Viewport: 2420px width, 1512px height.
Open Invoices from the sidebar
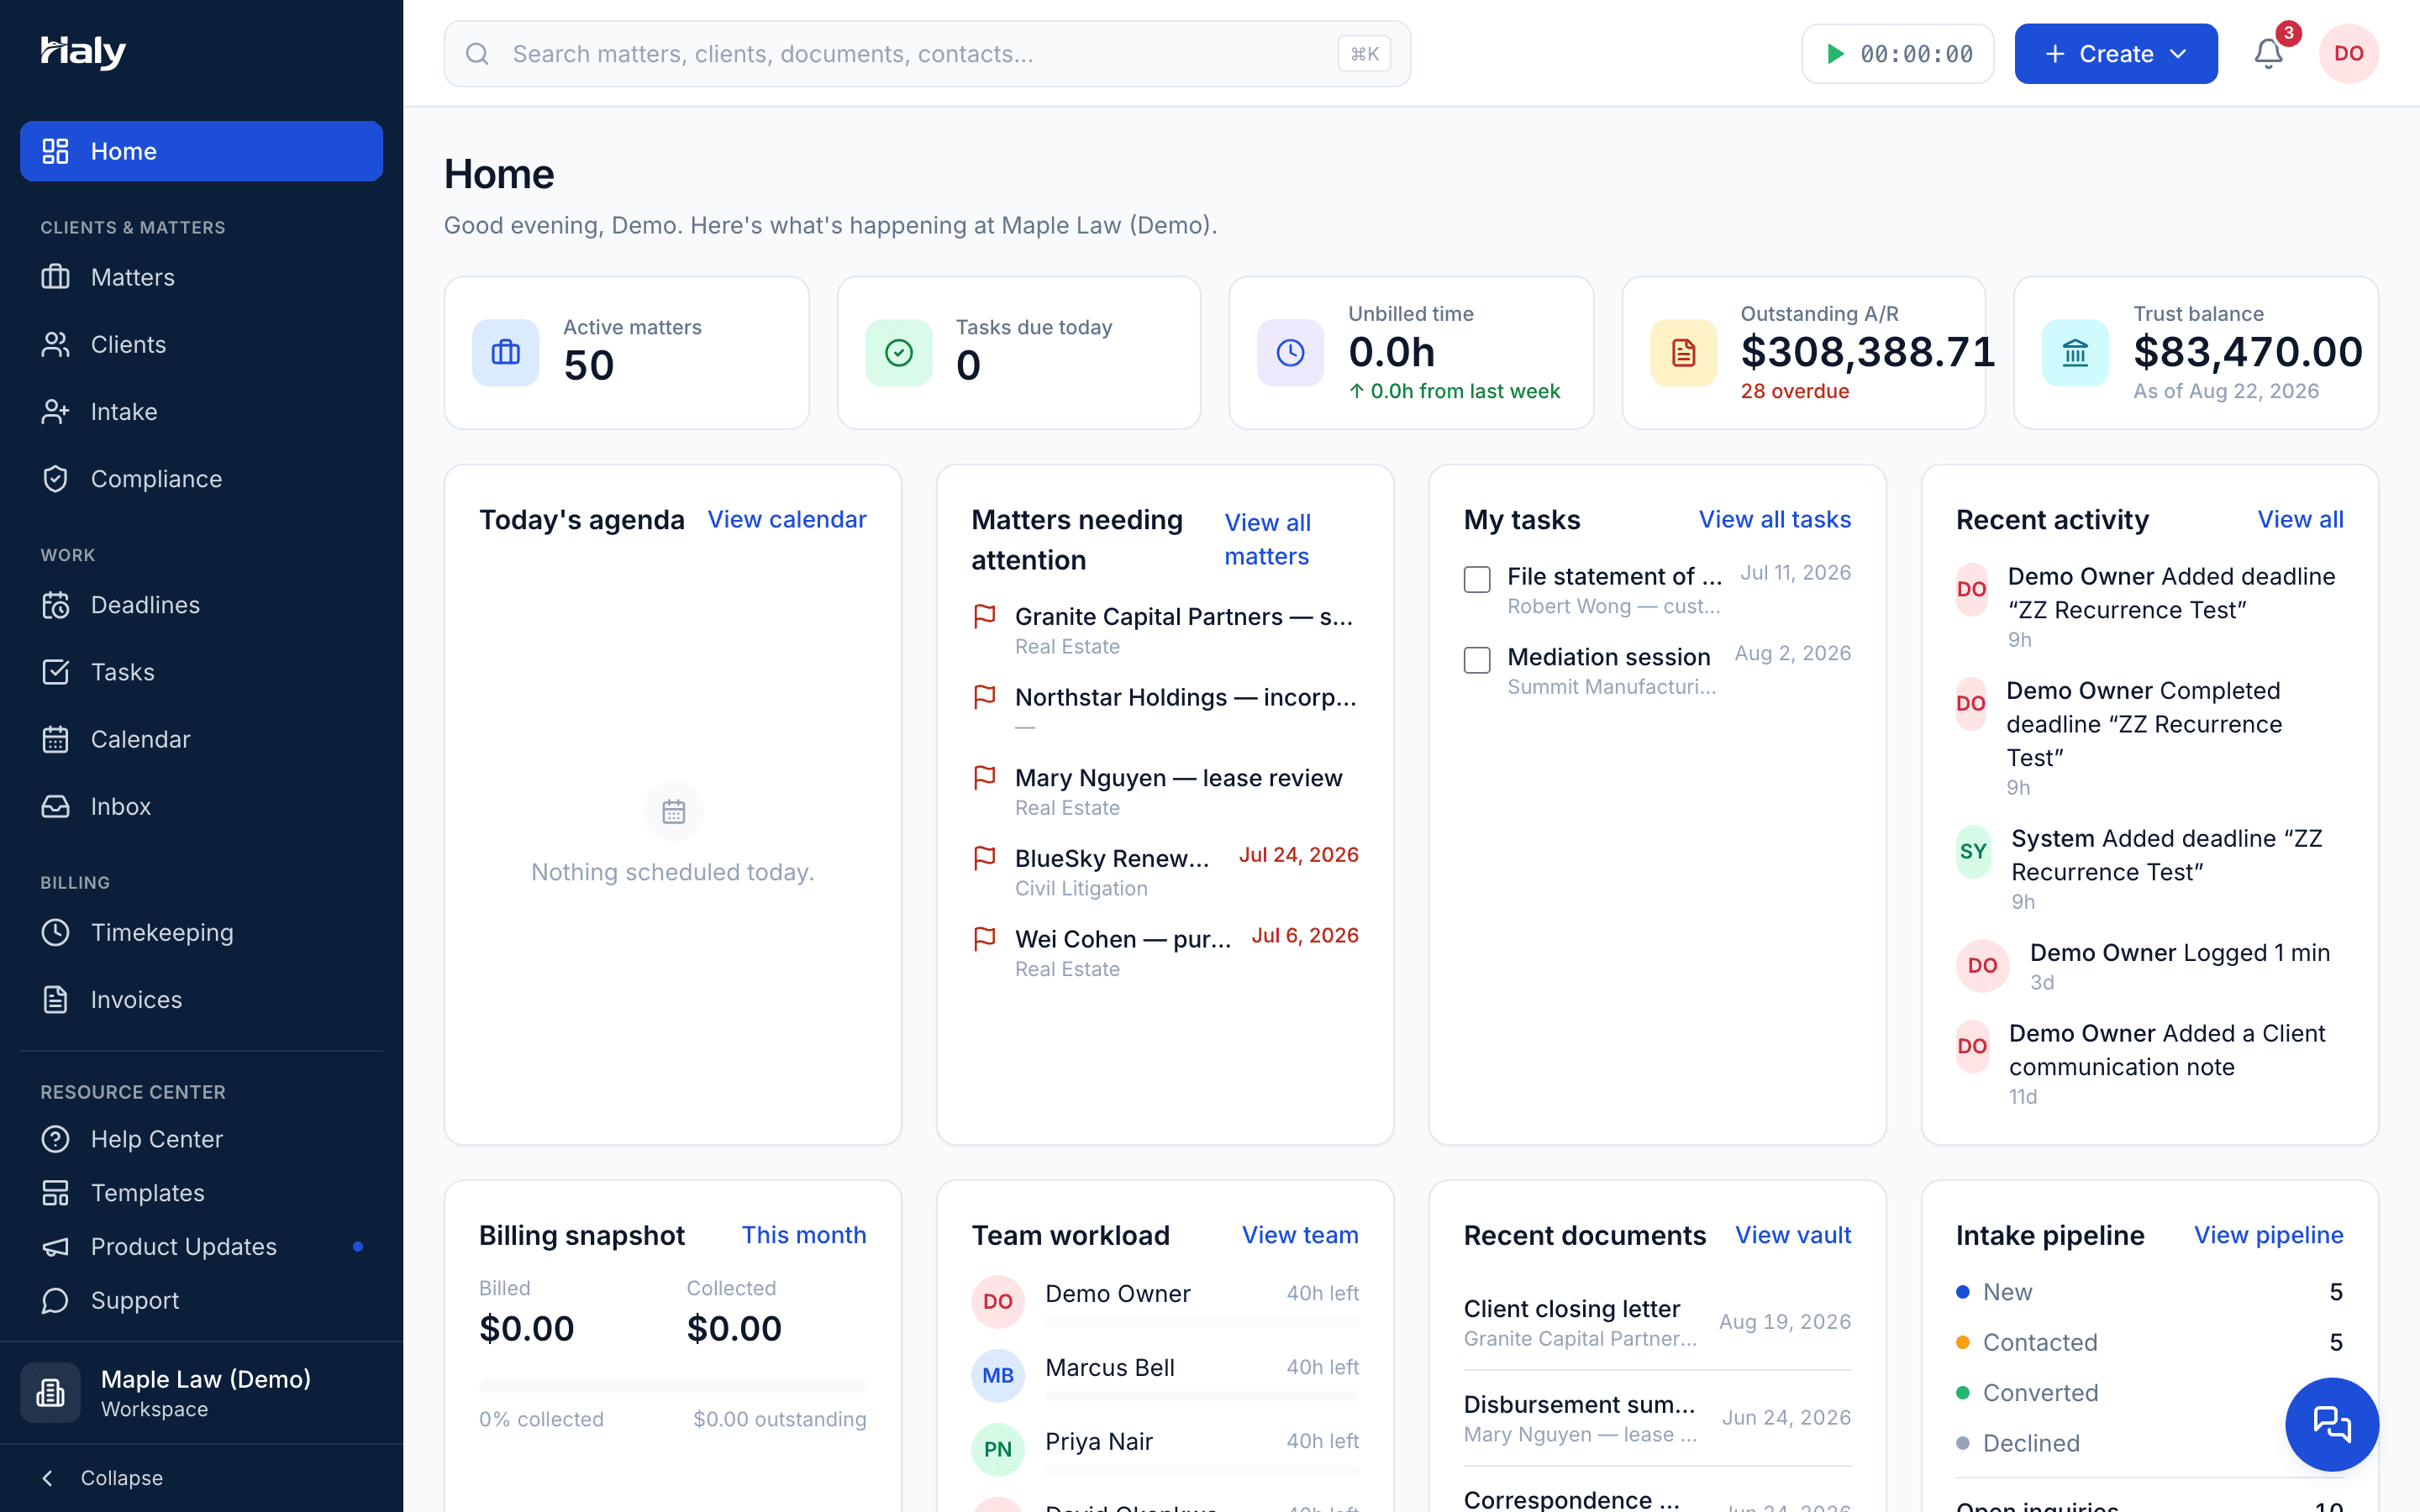point(201,999)
